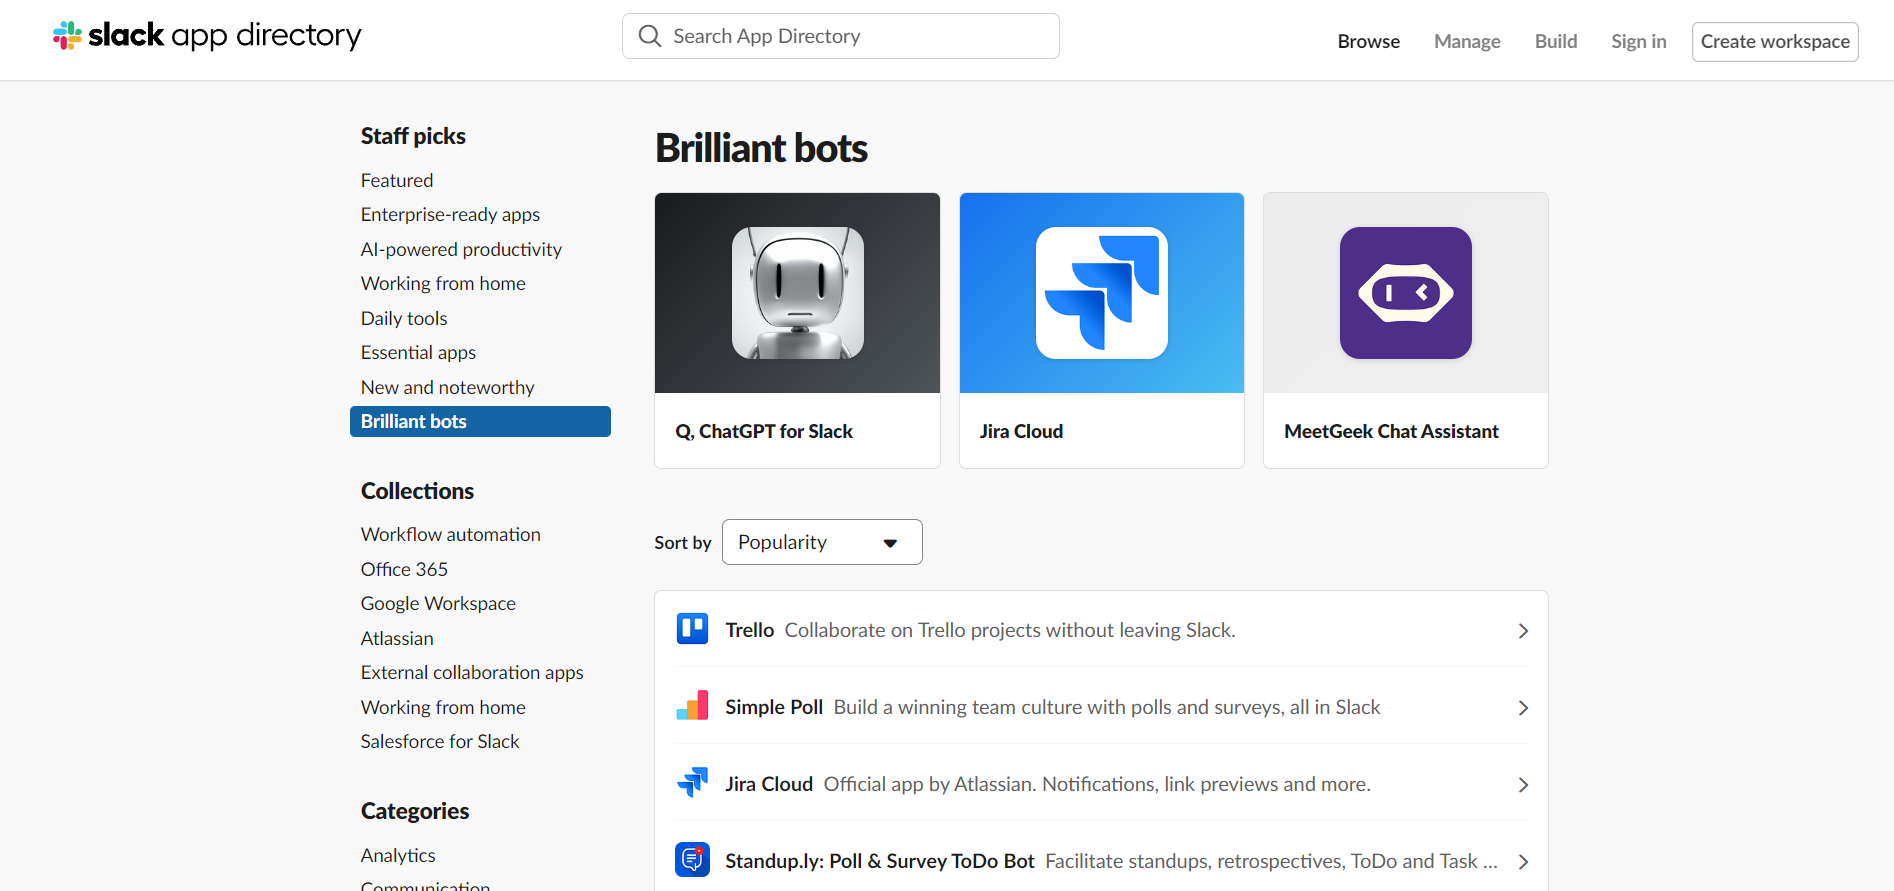The height and width of the screenshot is (891, 1894).
Task: Open the Office 365 collection
Action: 404,569
